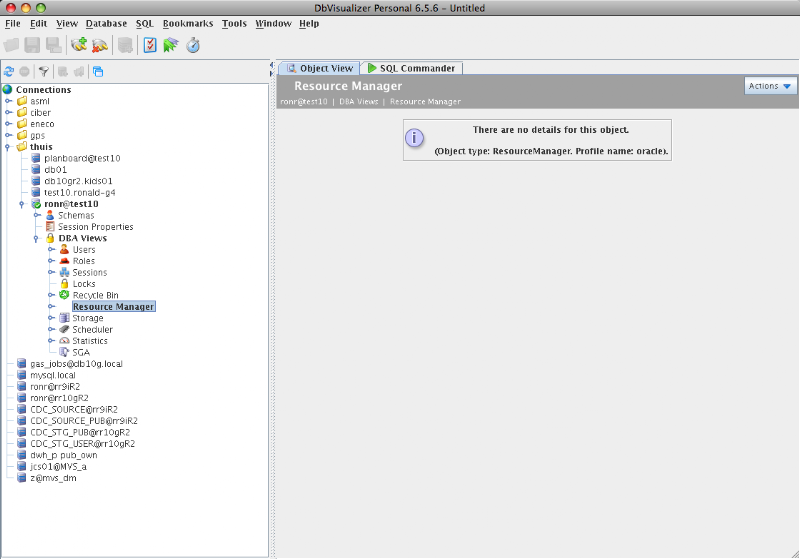Collapse the DBA Views node

tap(36, 239)
